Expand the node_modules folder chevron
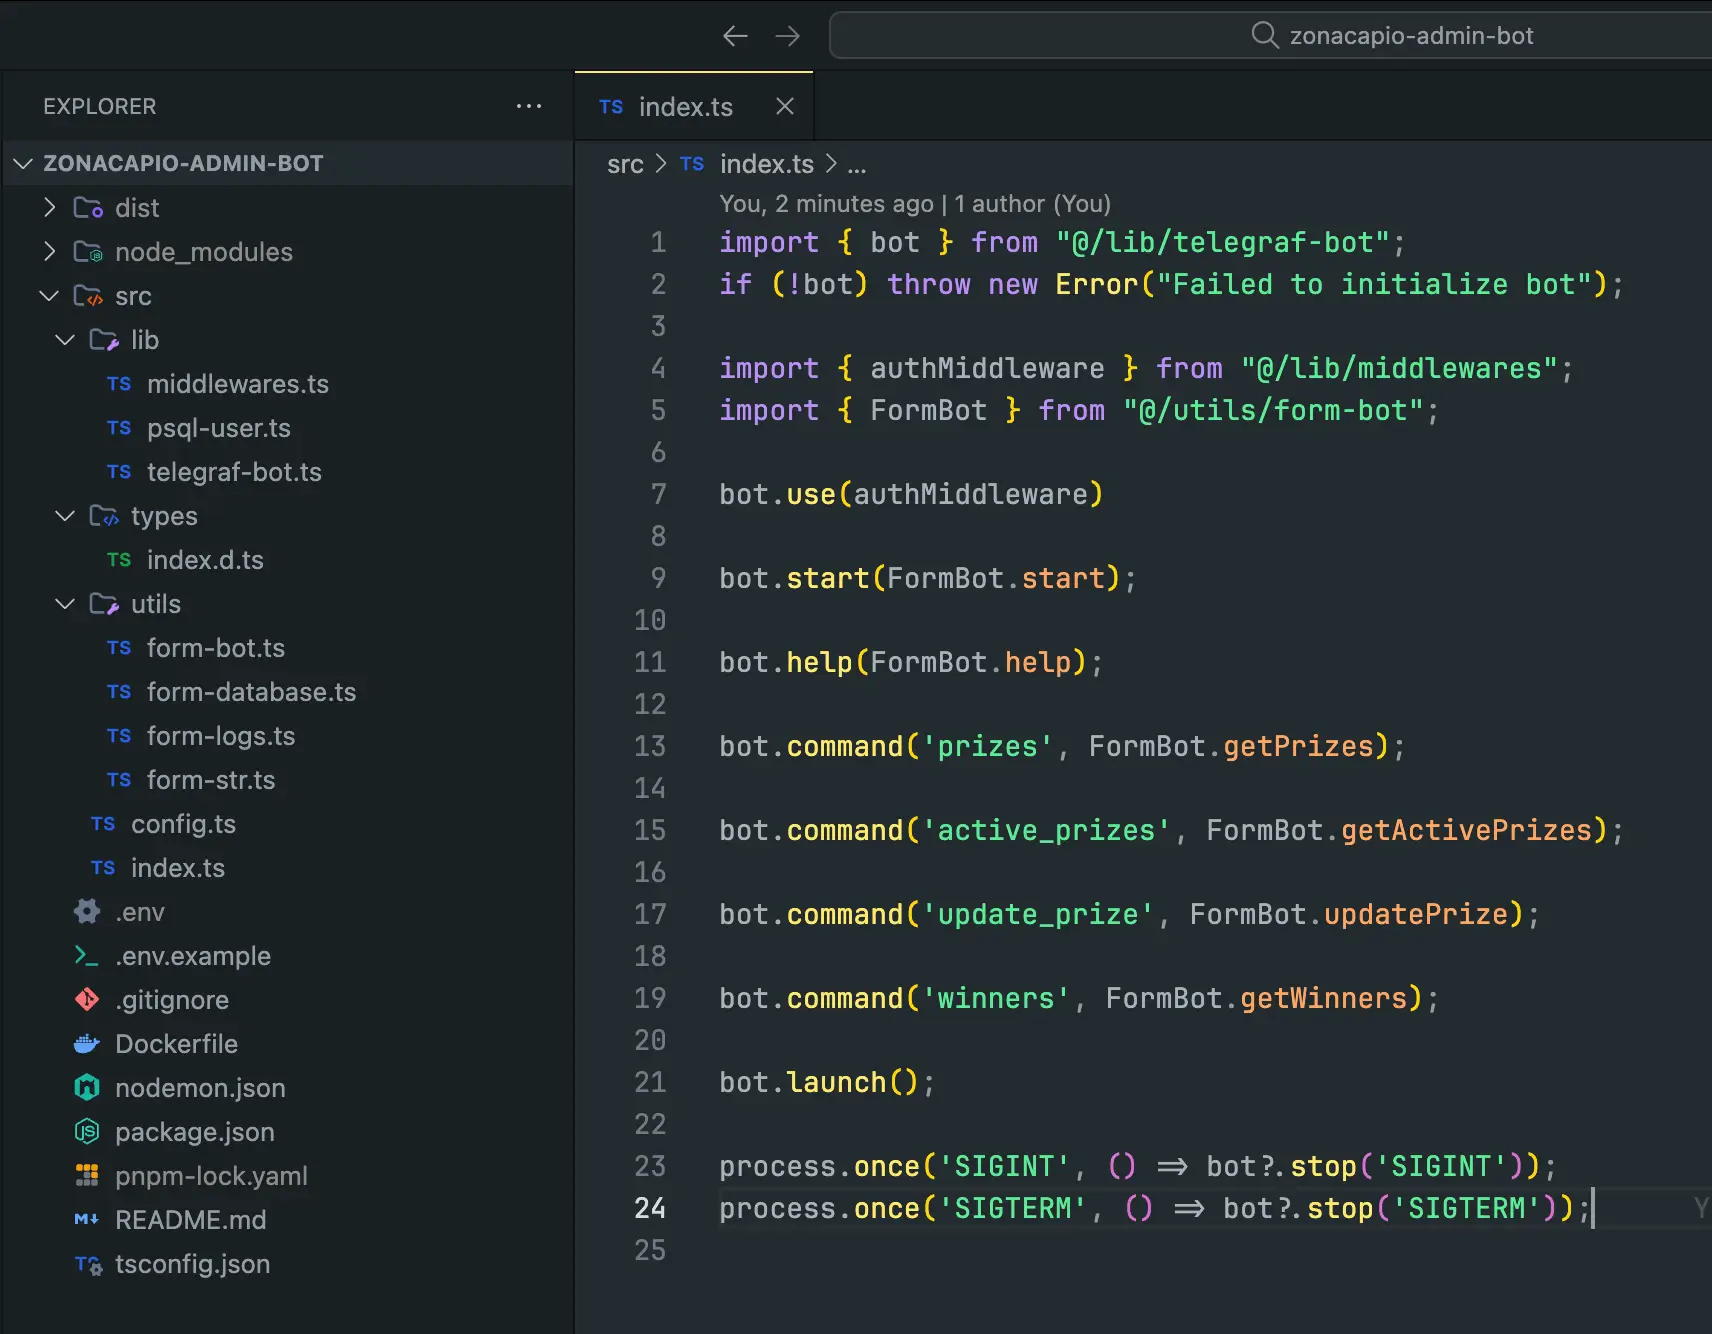The height and width of the screenshot is (1334, 1712). (50, 251)
